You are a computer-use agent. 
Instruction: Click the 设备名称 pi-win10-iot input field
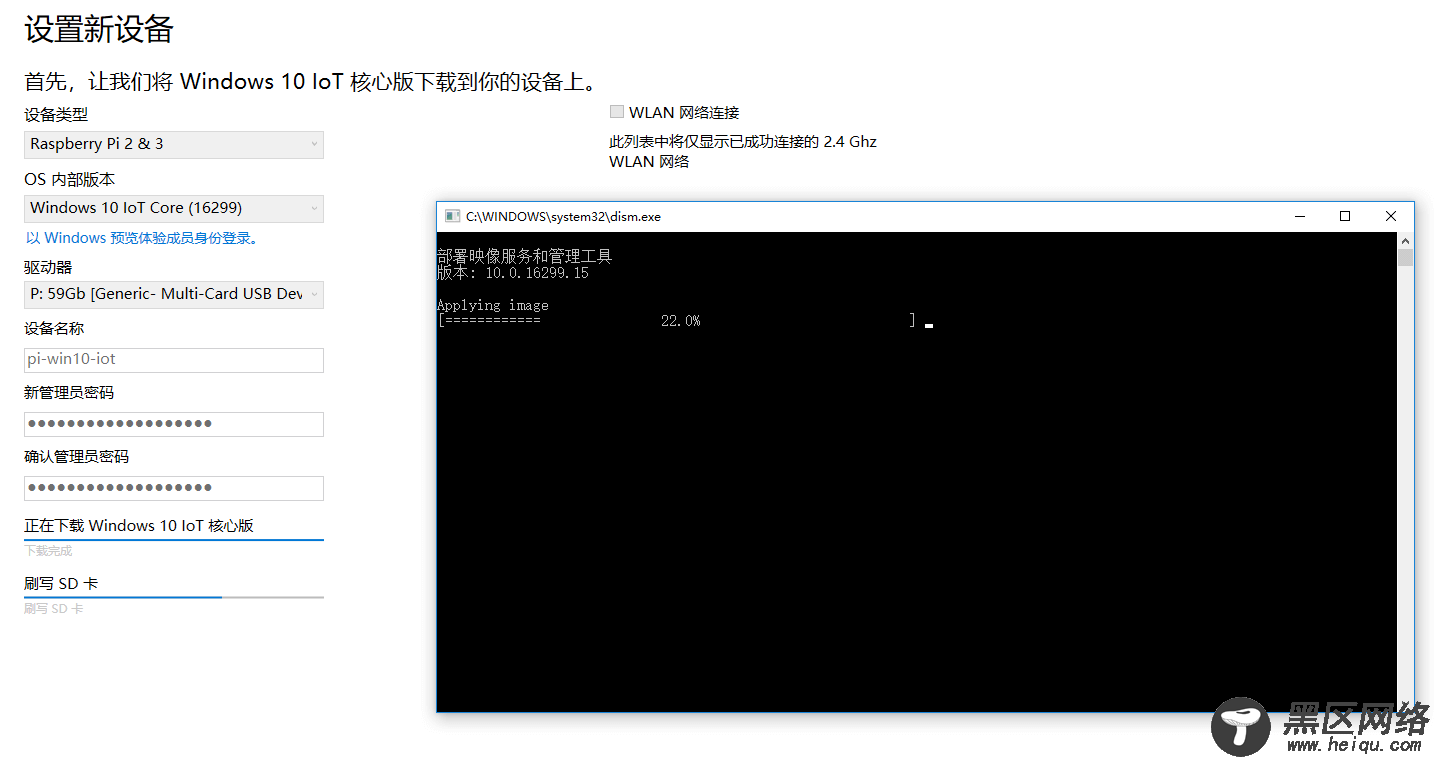click(x=174, y=360)
